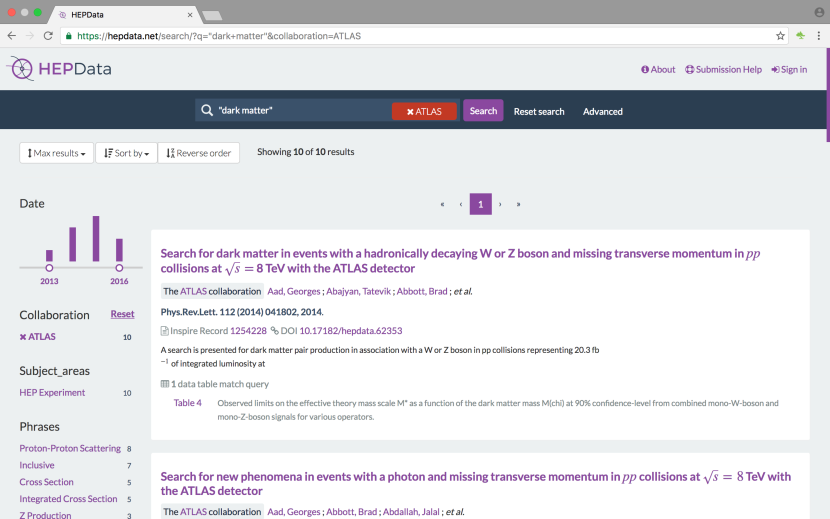Viewport: 830px width, 519px height.
Task: Remove the red ATLAS filter tag
Action: 424,111
